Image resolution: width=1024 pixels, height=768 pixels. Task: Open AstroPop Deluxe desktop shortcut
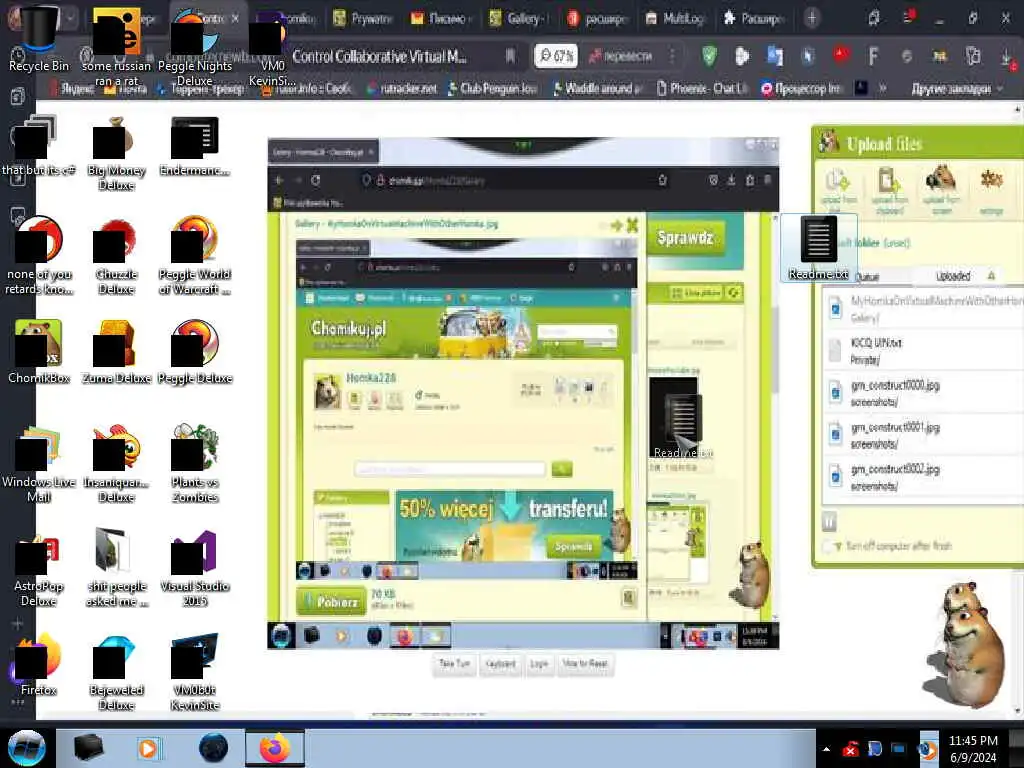[x=38, y=568]
